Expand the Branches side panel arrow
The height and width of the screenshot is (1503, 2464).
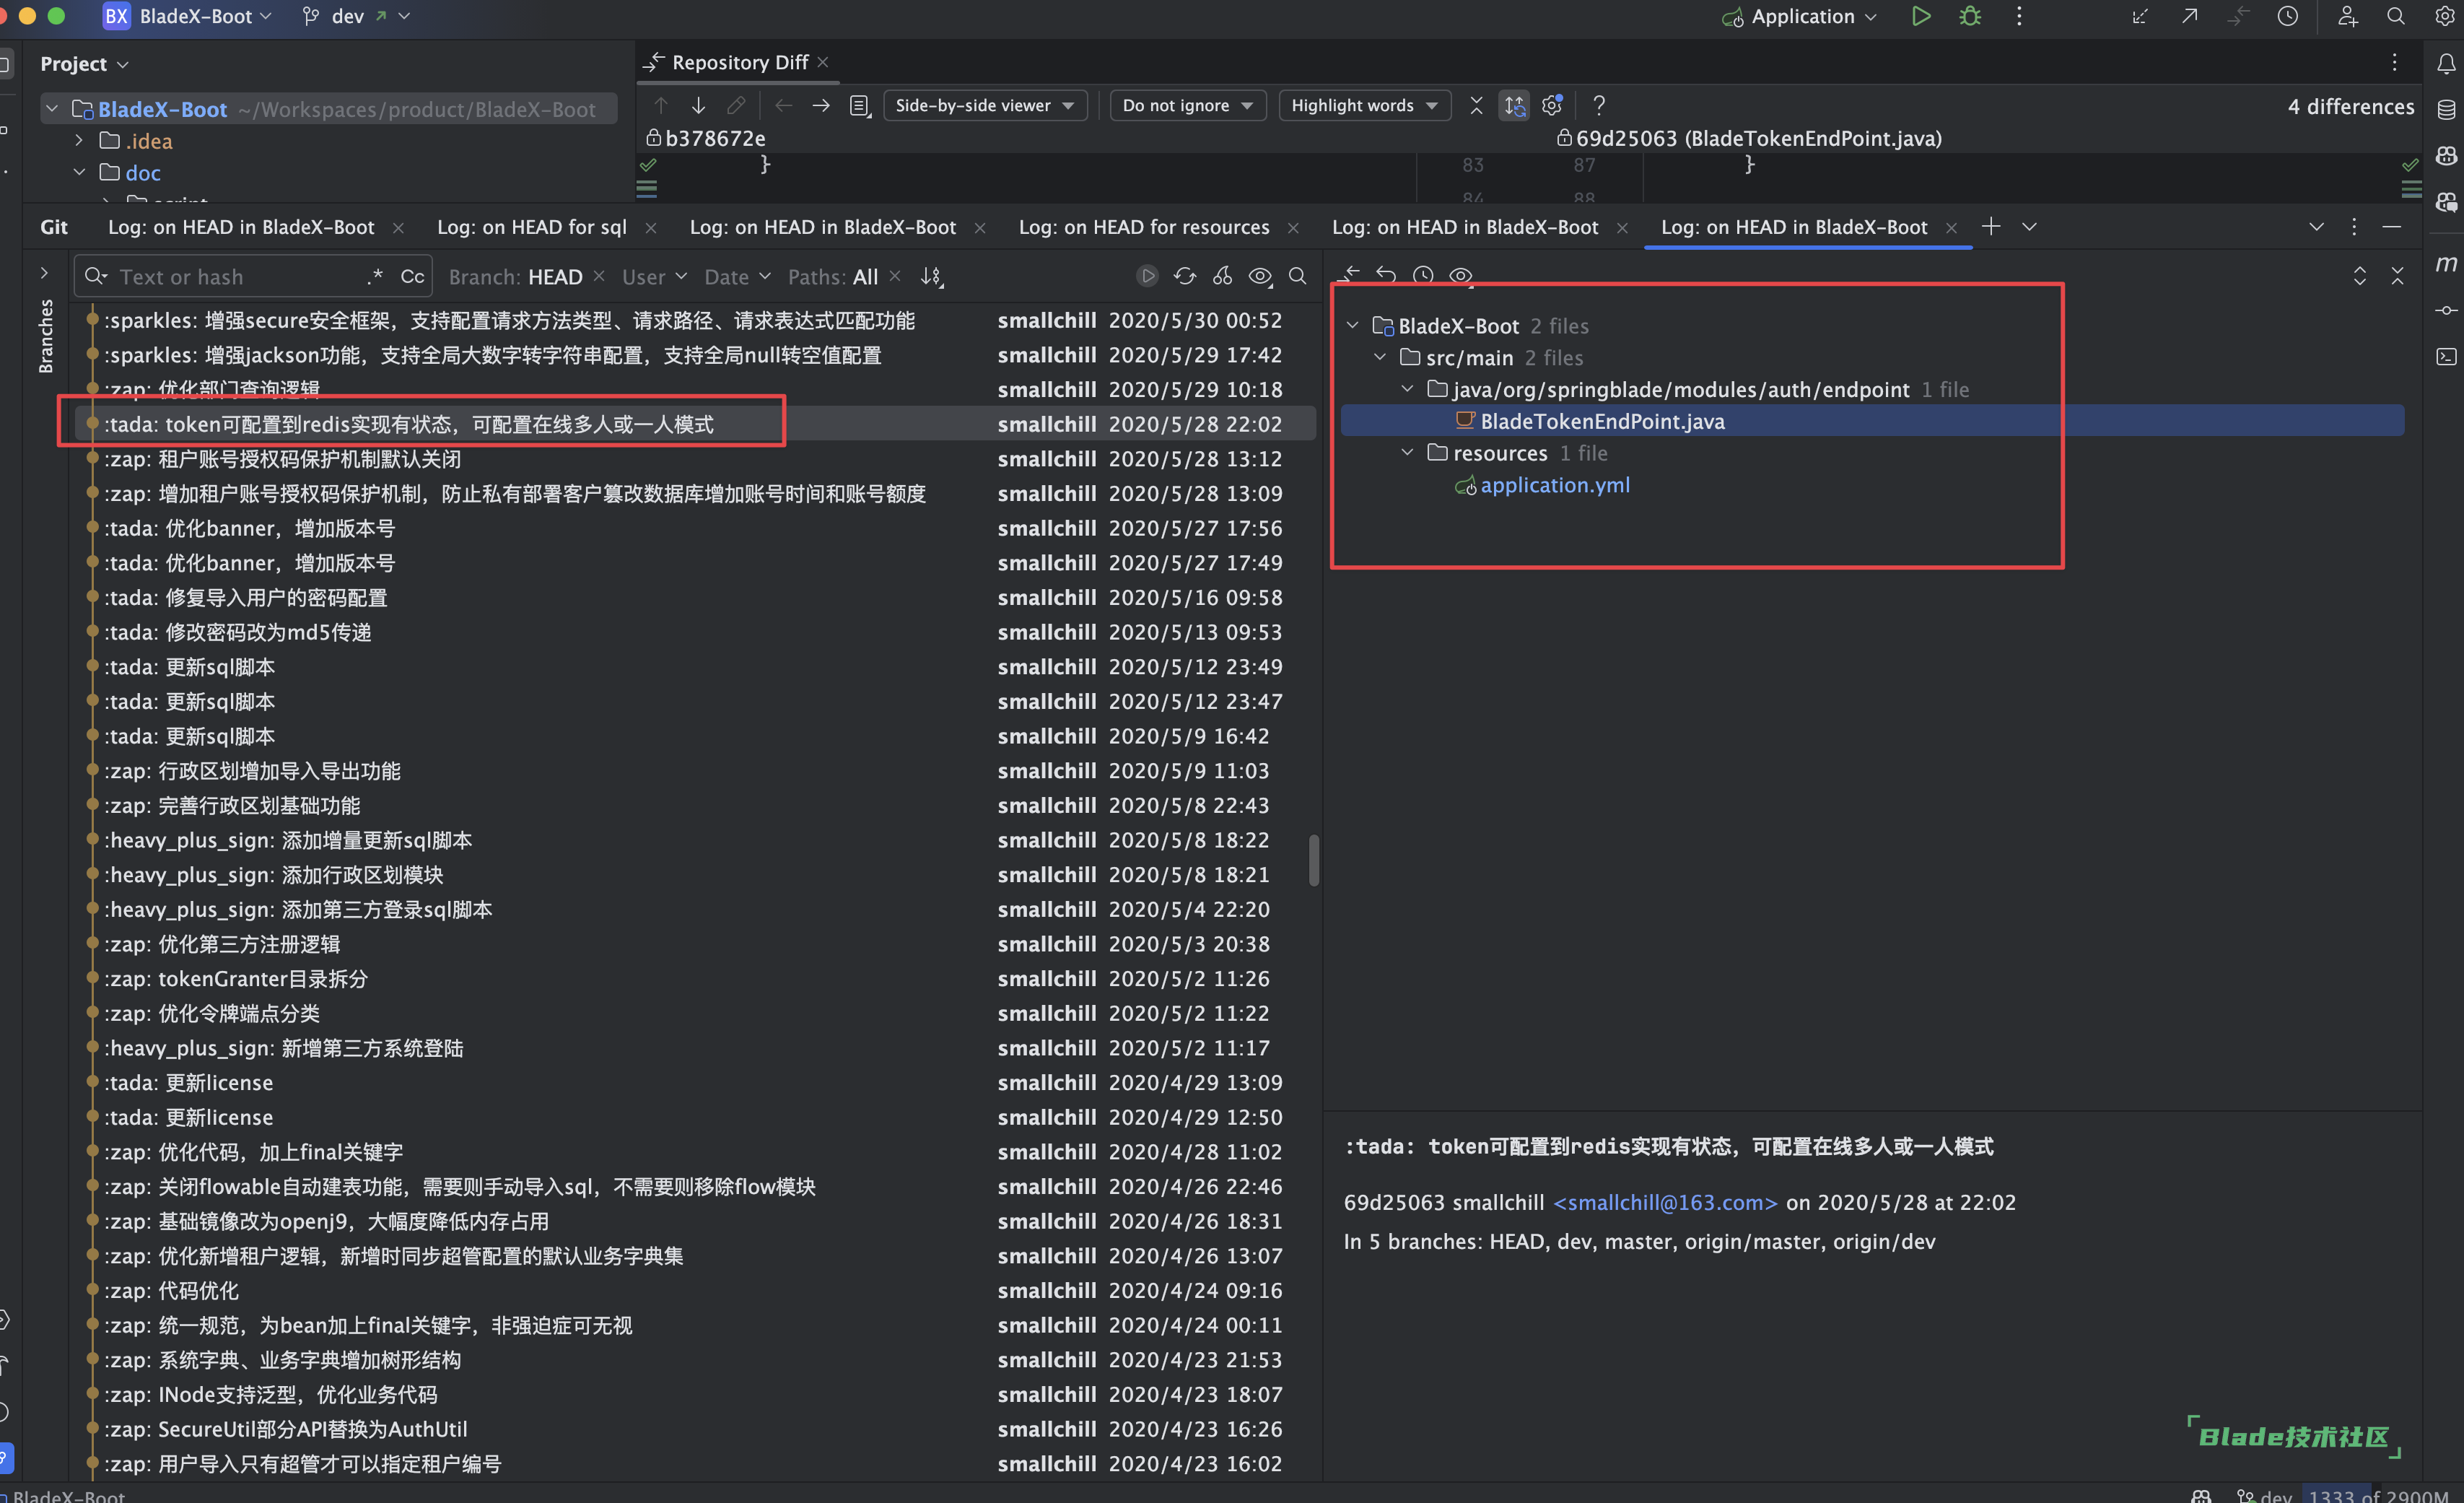click(44, 272)
